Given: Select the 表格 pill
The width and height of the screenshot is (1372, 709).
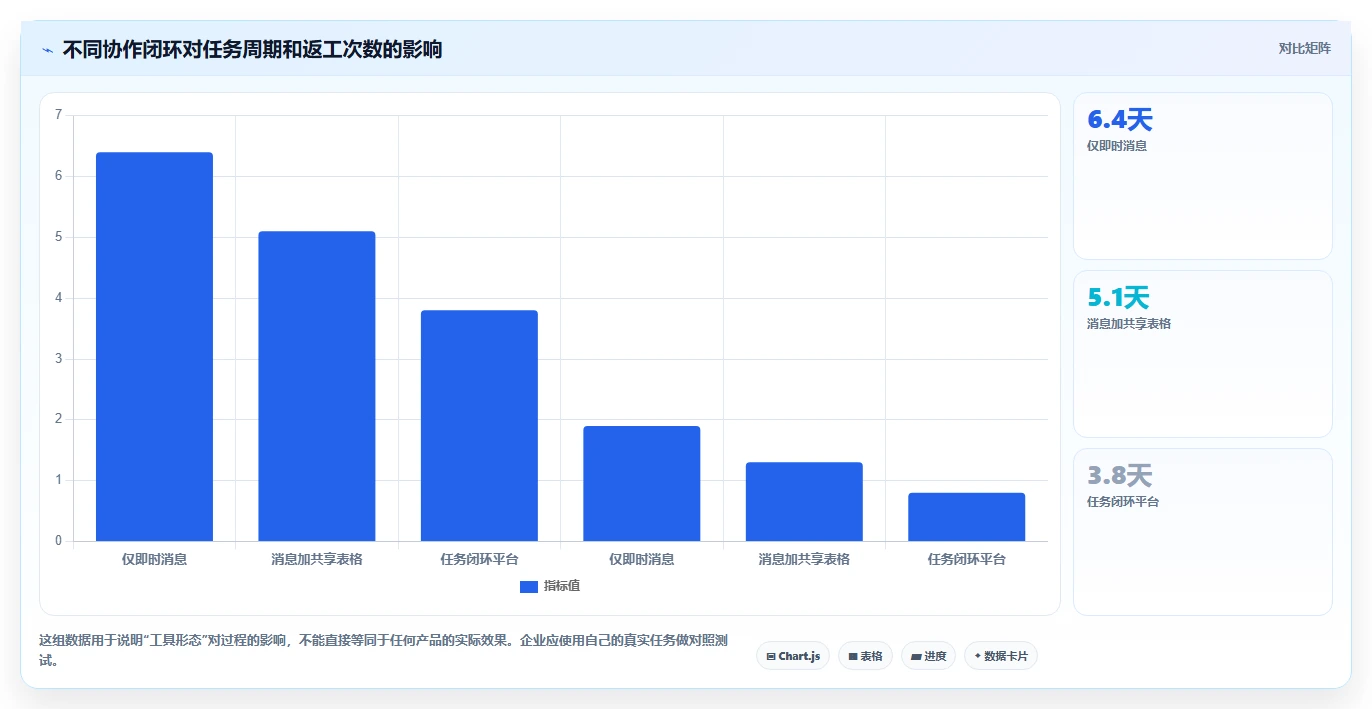Looking at the screenshot, I should (865, 656).
